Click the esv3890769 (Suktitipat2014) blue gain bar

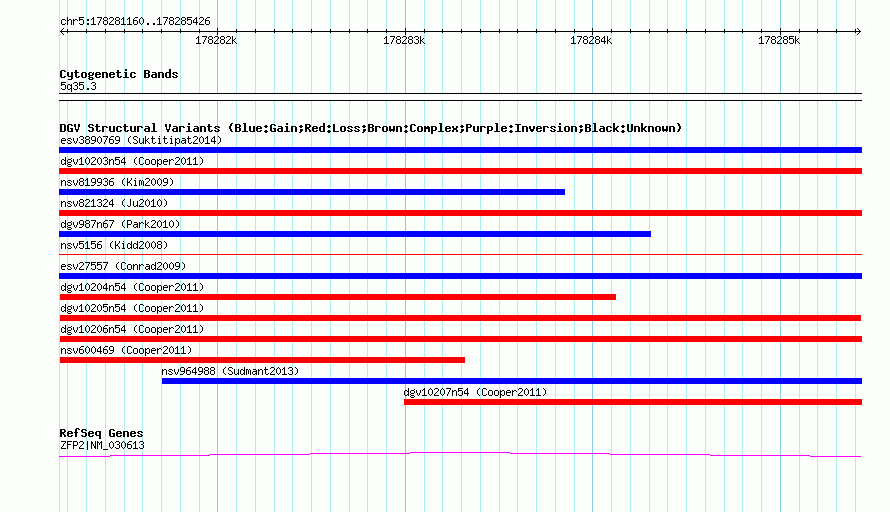click(x=460, y=150)
